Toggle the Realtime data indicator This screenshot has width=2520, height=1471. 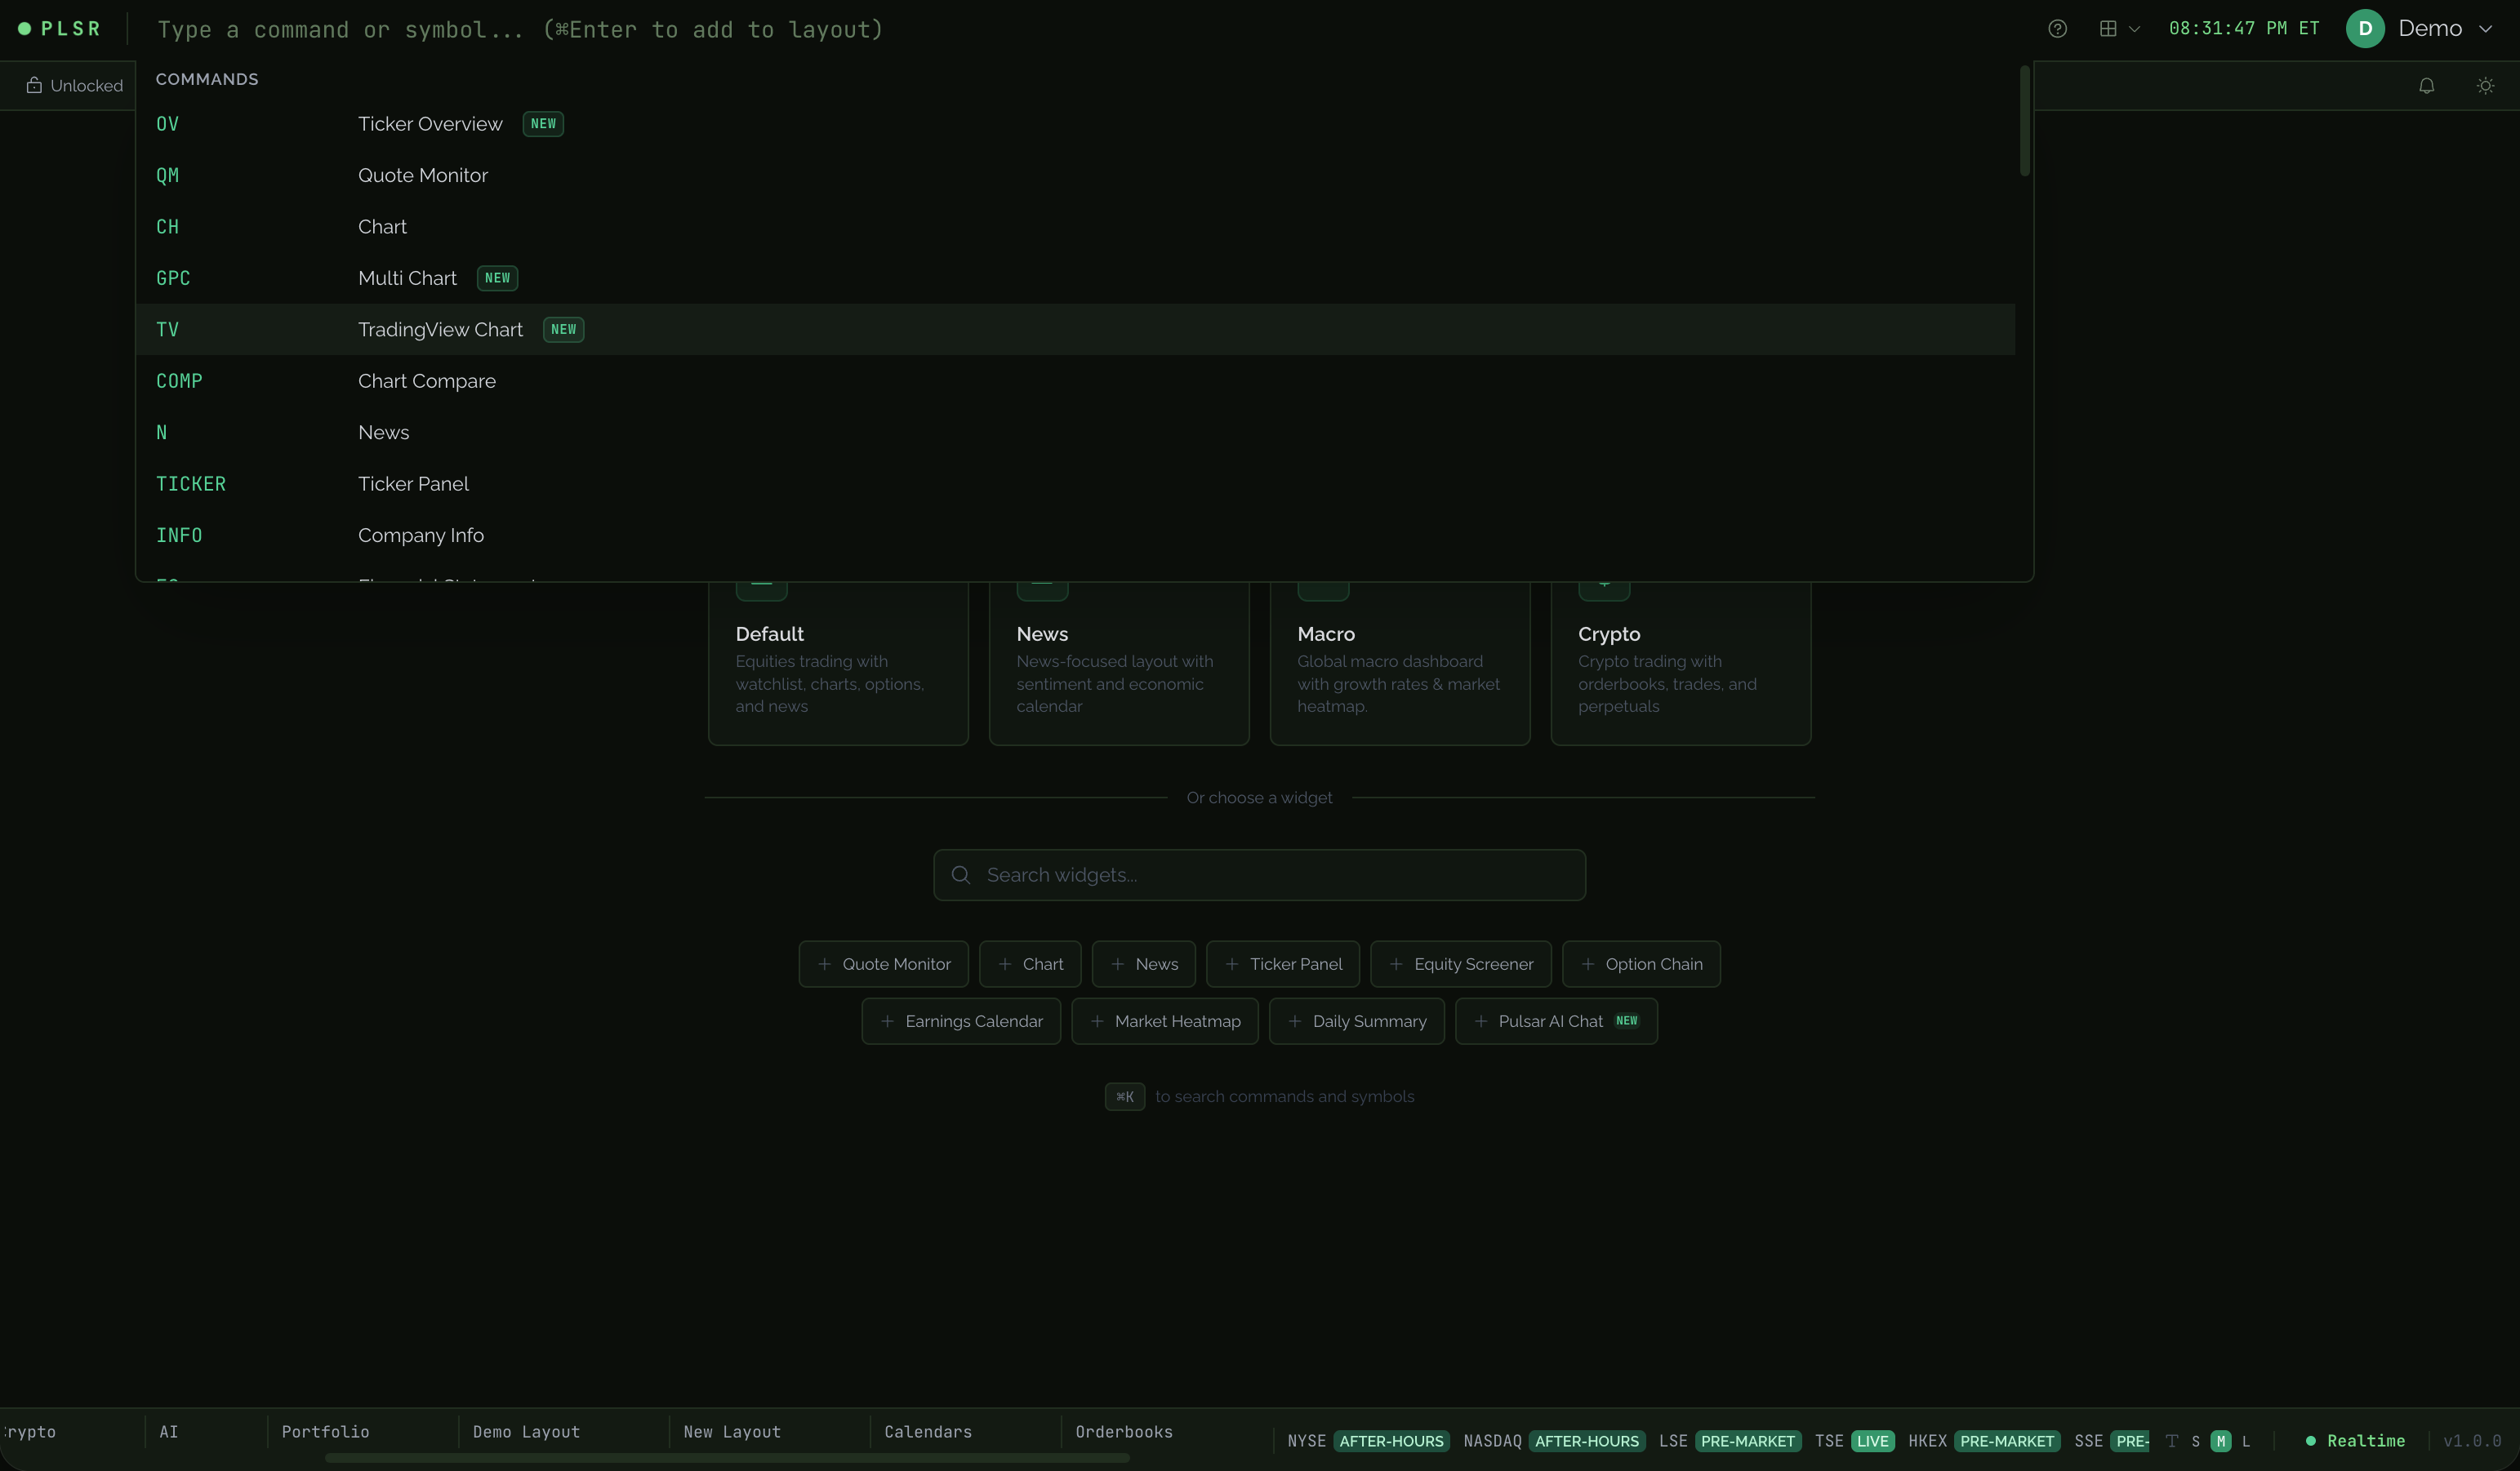pyautogui.click(x=2355, y=1441)
